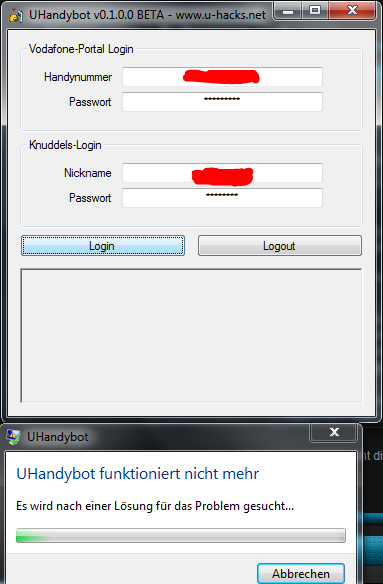Viewport: 383px width, 584px height.
Task: Focus the Vodafone-Portal Passwort field
Action: pyautogui.click(x=222, y=102)
